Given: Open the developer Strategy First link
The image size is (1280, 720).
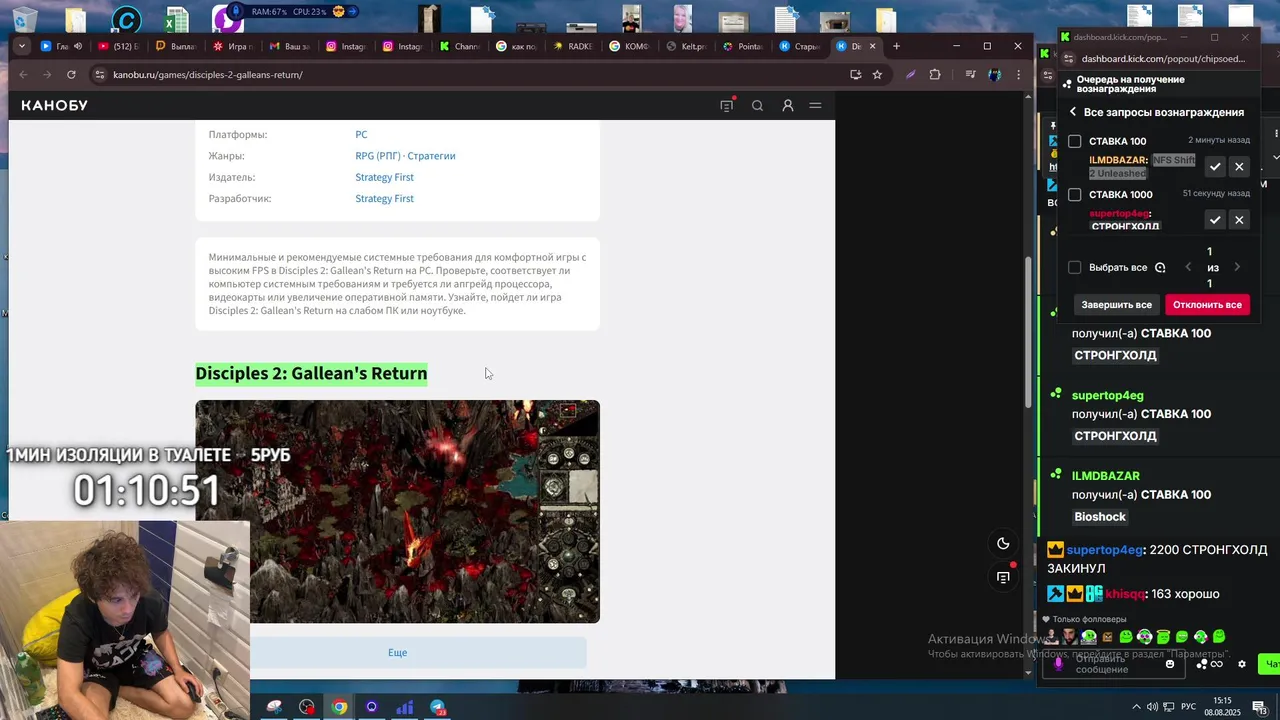Looking at the screenshot, I should click(384, 198).
